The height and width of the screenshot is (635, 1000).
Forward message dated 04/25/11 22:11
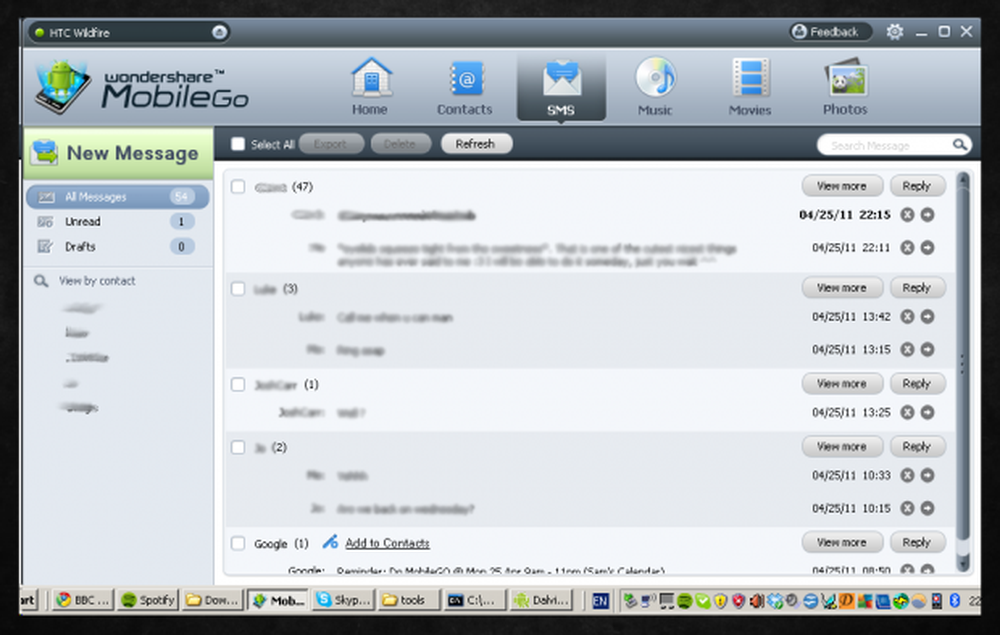pos(928,247)
